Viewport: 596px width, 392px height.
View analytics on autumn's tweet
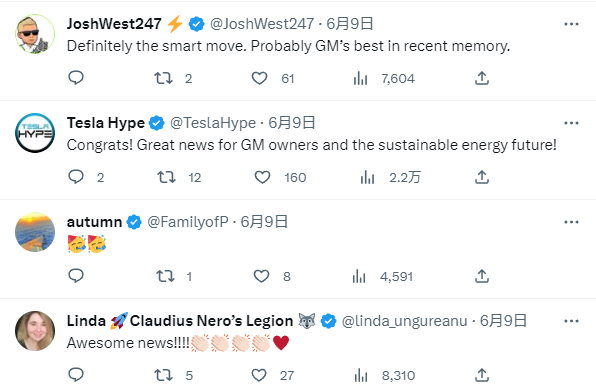pyautogui.click(x=359, y=276)
